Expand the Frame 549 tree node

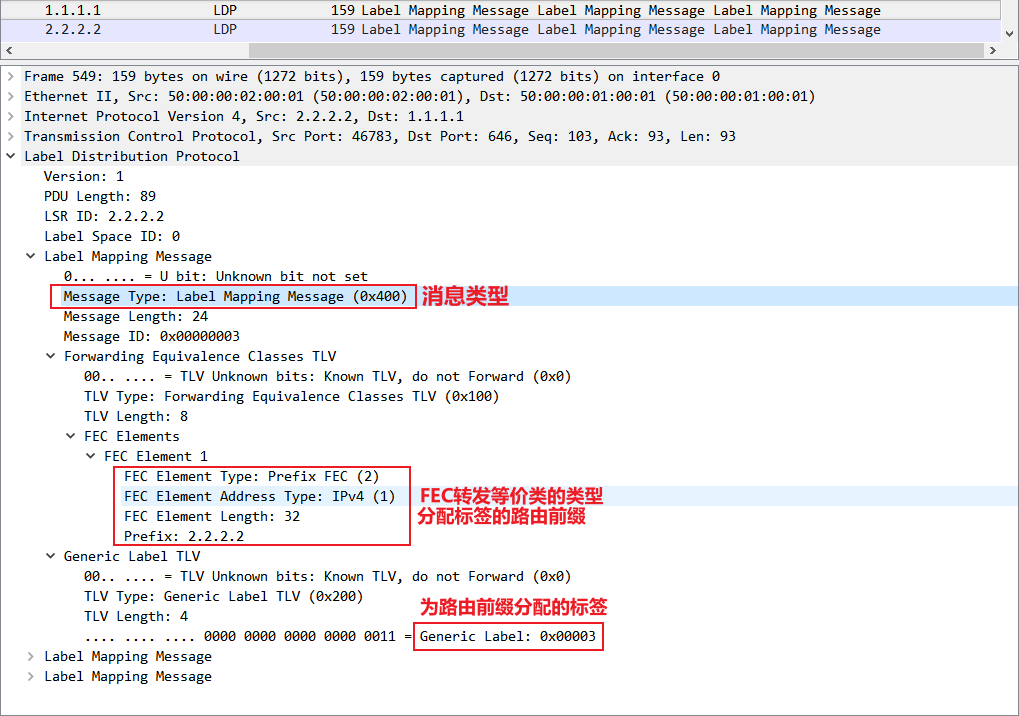tap(10, 77)
